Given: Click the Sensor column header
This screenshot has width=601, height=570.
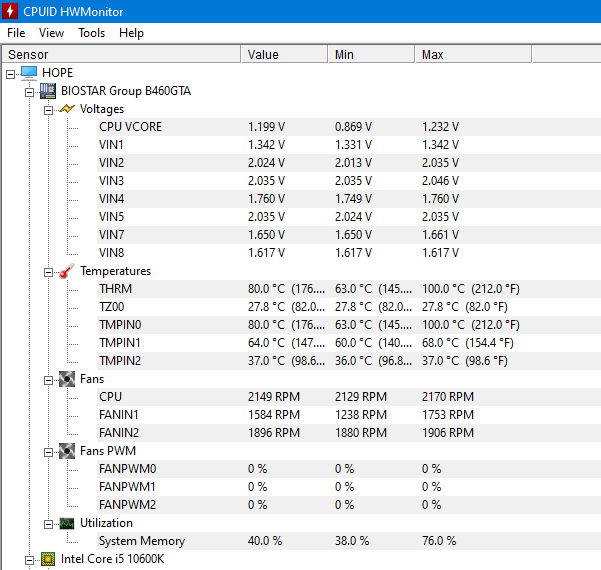Looking at the screenshot, I should (122, 54).
